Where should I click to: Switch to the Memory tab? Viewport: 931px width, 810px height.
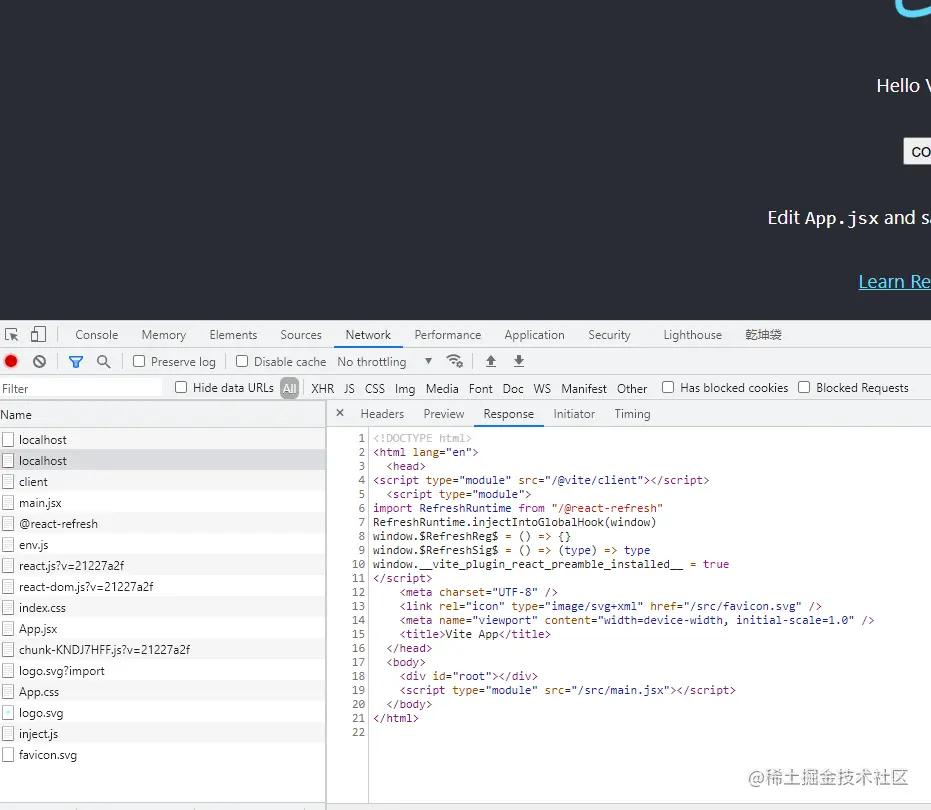coord(164,335)
